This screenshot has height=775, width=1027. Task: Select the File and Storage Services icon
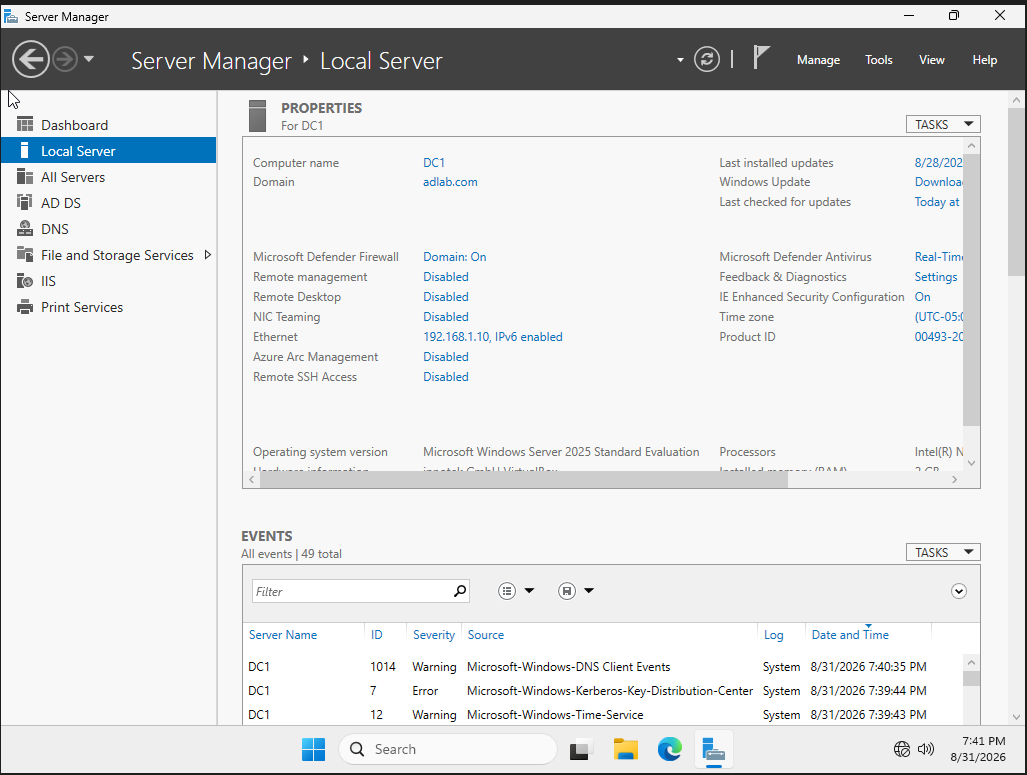[x=25, y=255]
